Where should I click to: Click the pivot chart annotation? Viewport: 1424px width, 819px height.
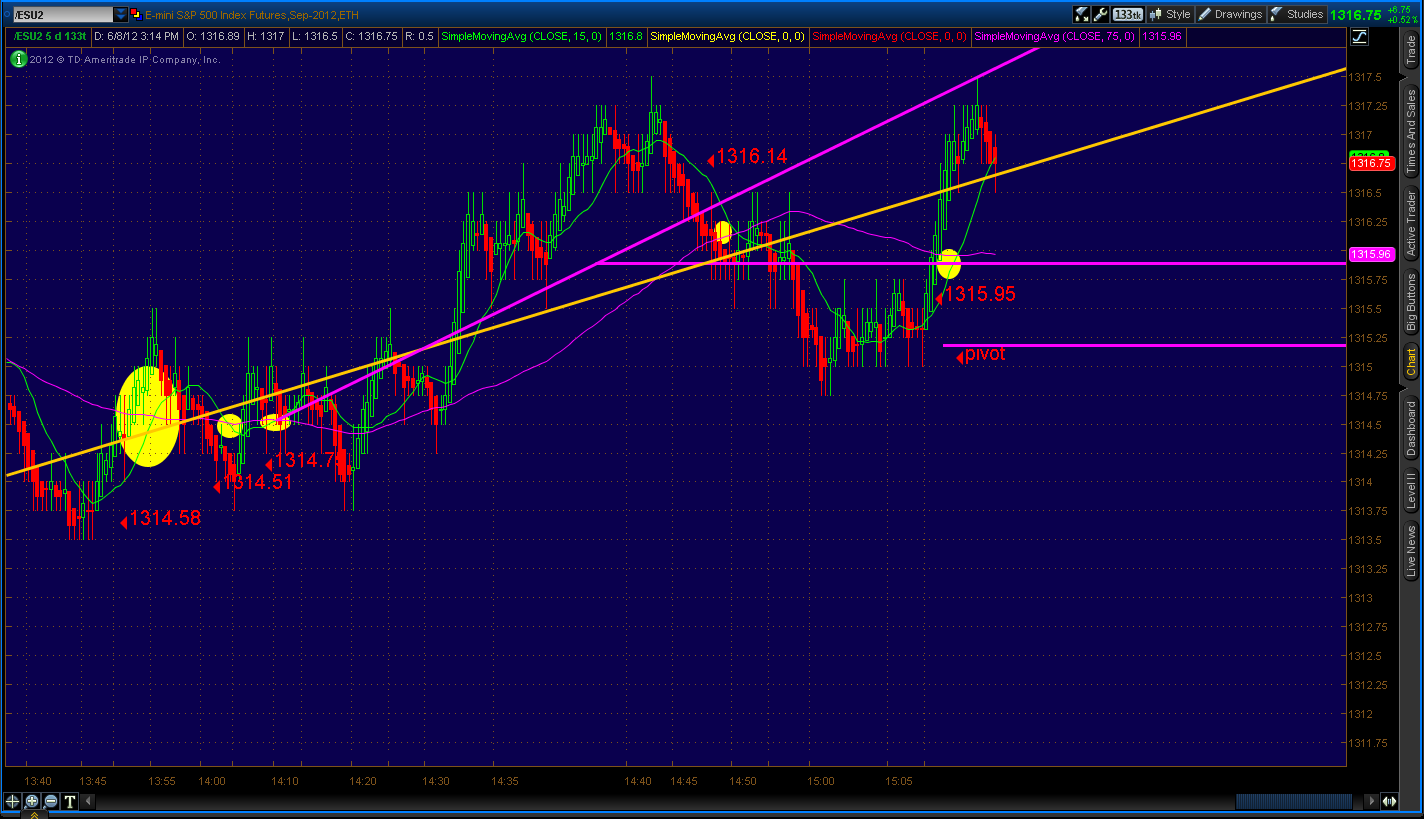[x=985, y=354]
